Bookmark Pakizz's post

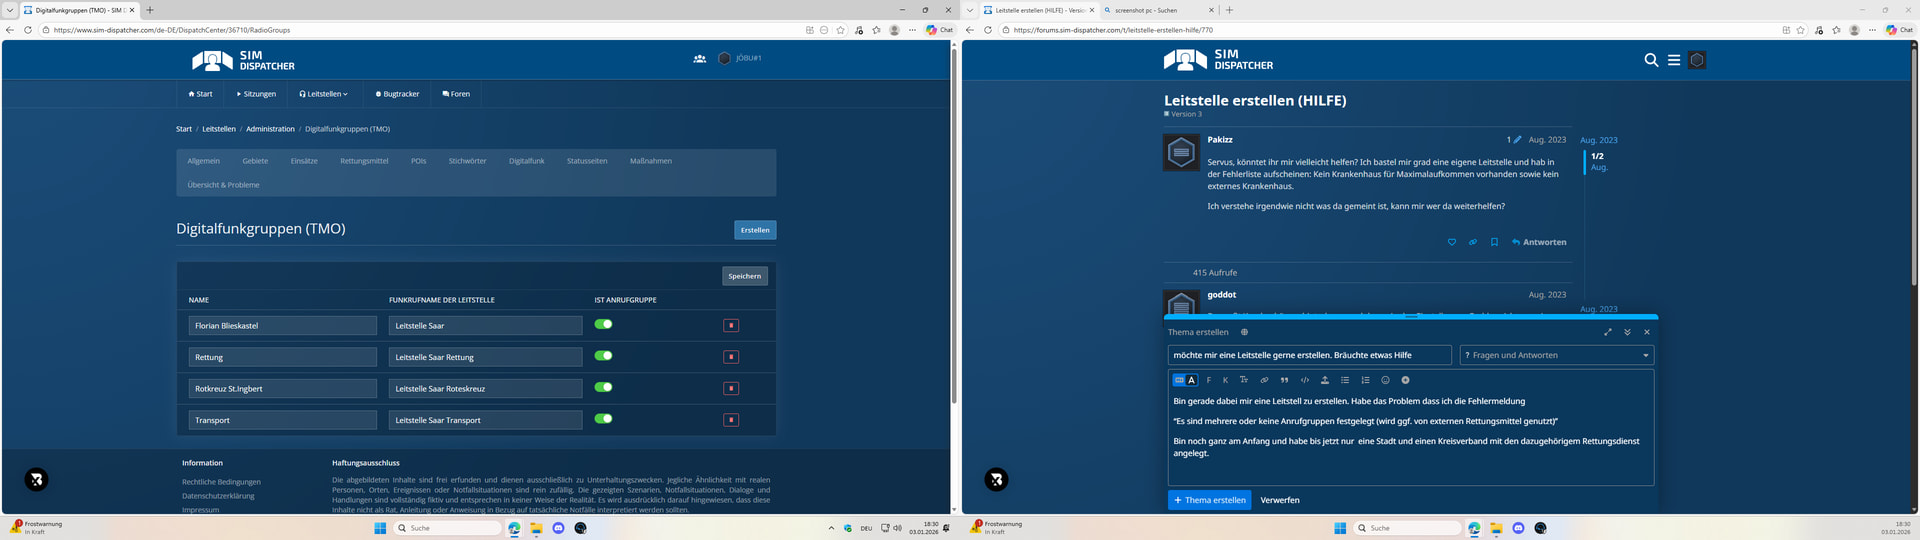coord(1494,242)
